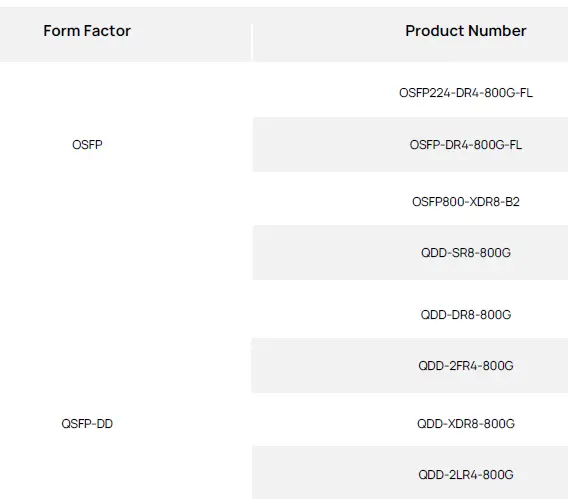
Task: Select the QSFP-DD form factor cell
Action: click(x=87, y=423)
